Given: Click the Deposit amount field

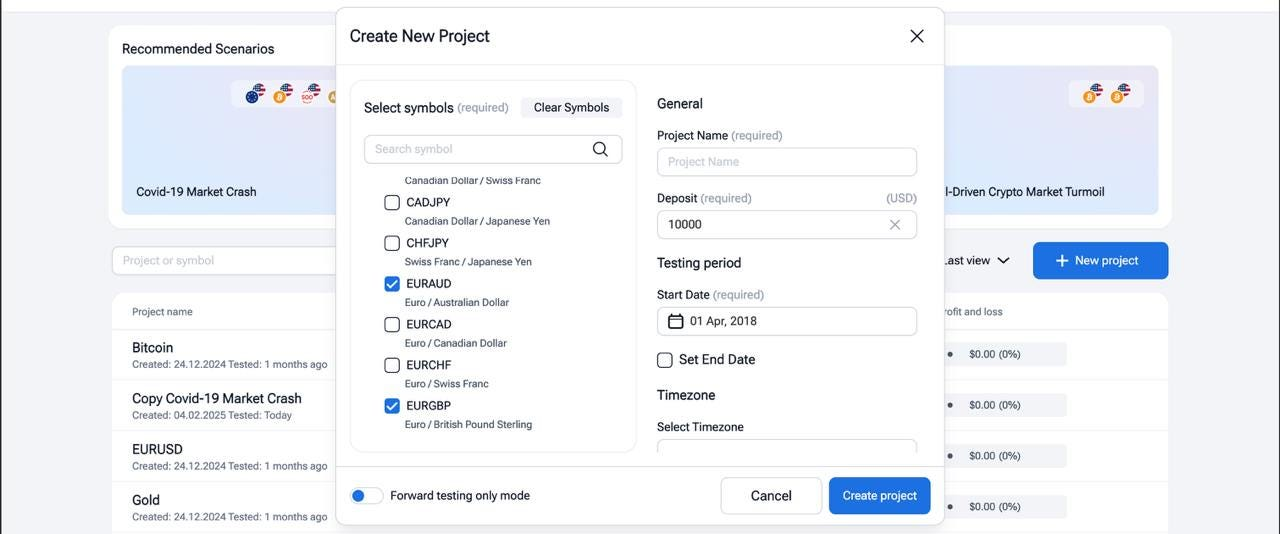Looking at the screenshot, I should [x=787, y=224].
